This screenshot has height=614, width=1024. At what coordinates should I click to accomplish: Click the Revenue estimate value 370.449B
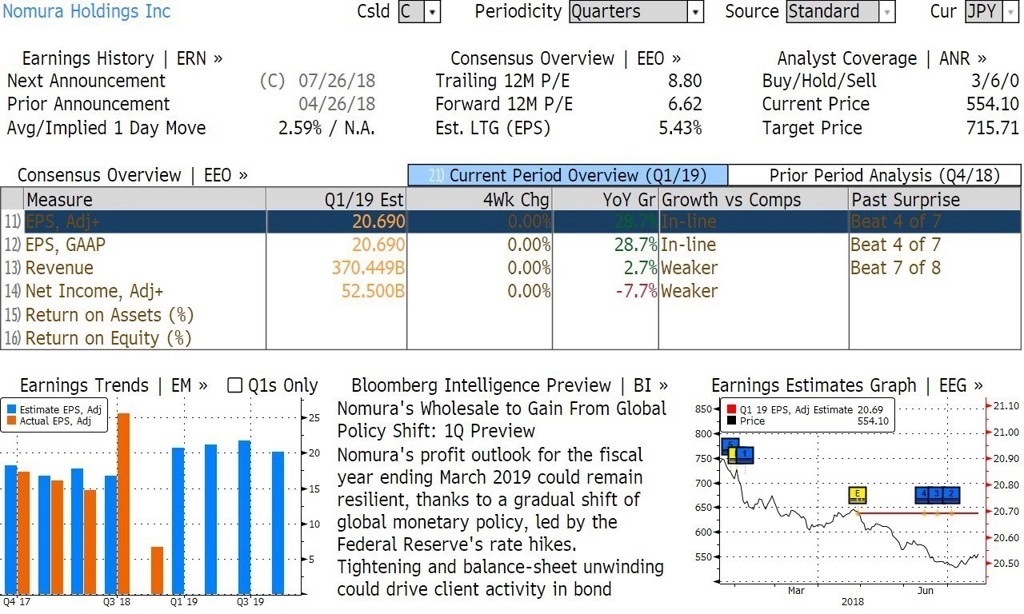[368, 268]
